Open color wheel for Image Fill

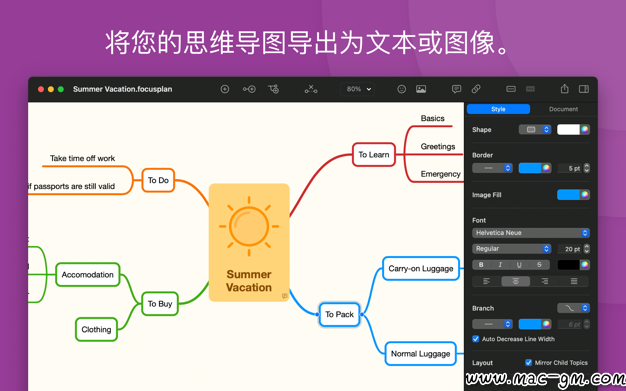click(x=585, y=195)
